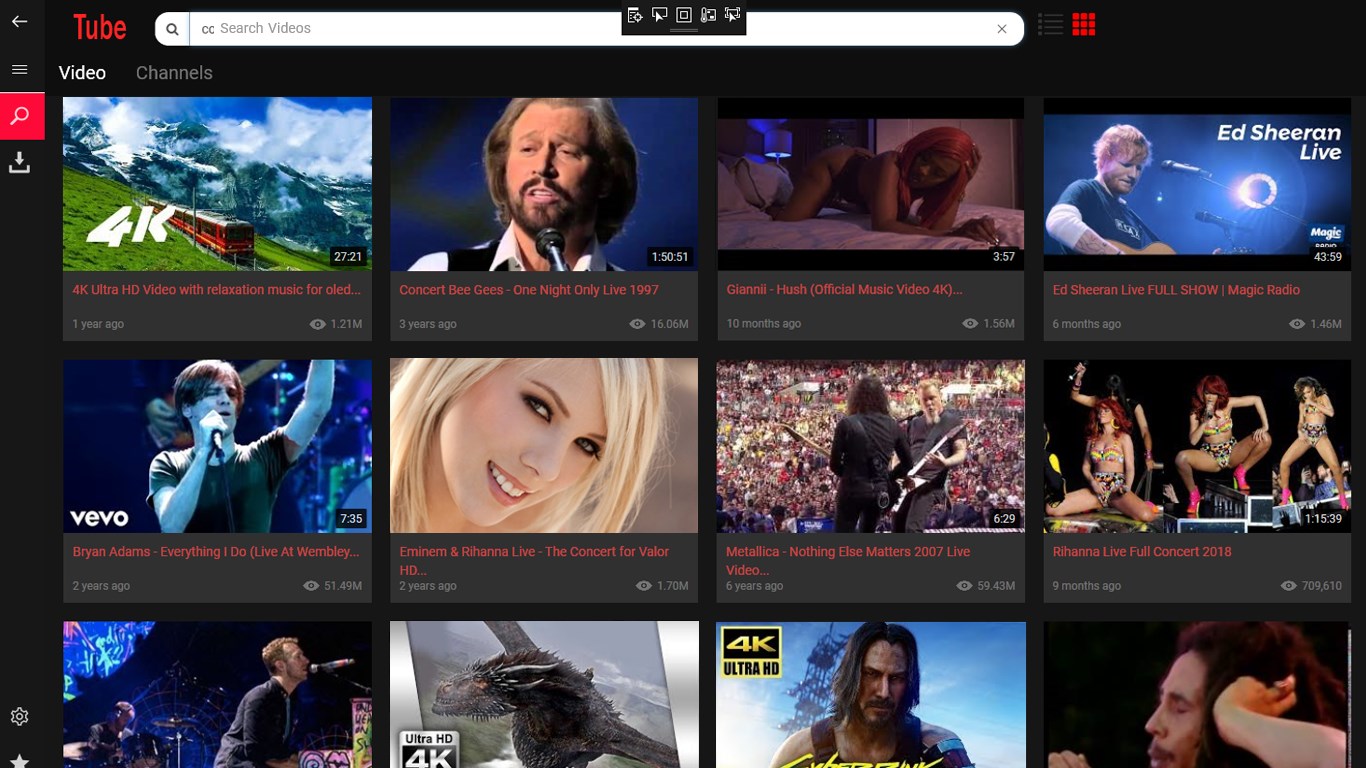The height and width of the screenshot is (768, 1366).
Task: Click the '10 months ago' upload date
Action: coord(764,324)
